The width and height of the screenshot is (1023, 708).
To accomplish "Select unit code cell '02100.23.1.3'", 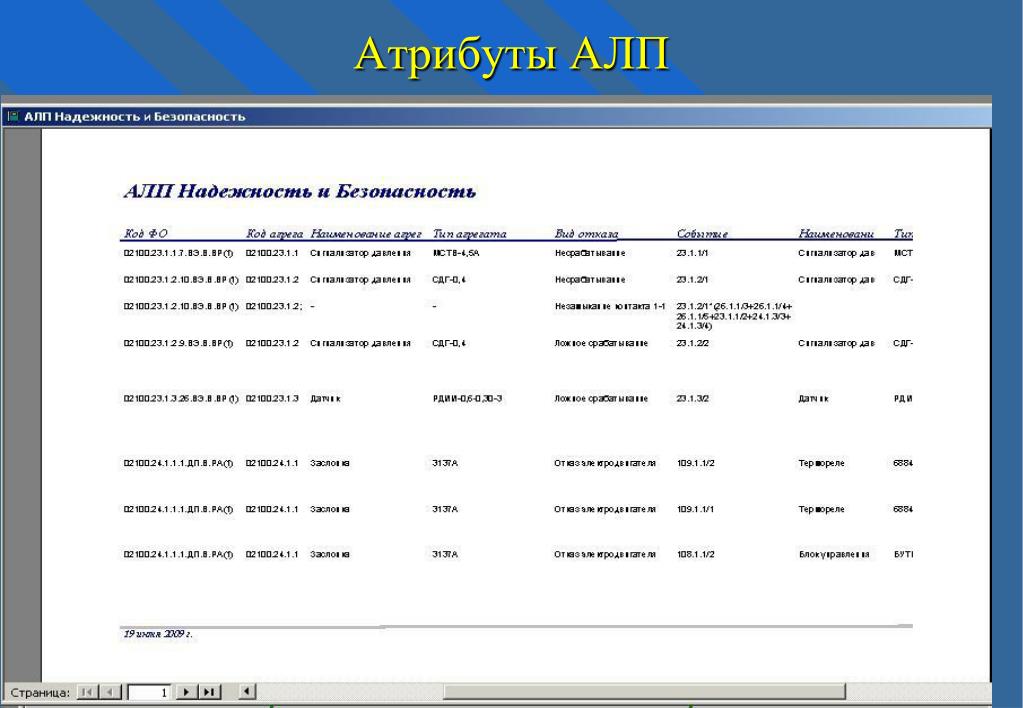I will tap(271, 399).
